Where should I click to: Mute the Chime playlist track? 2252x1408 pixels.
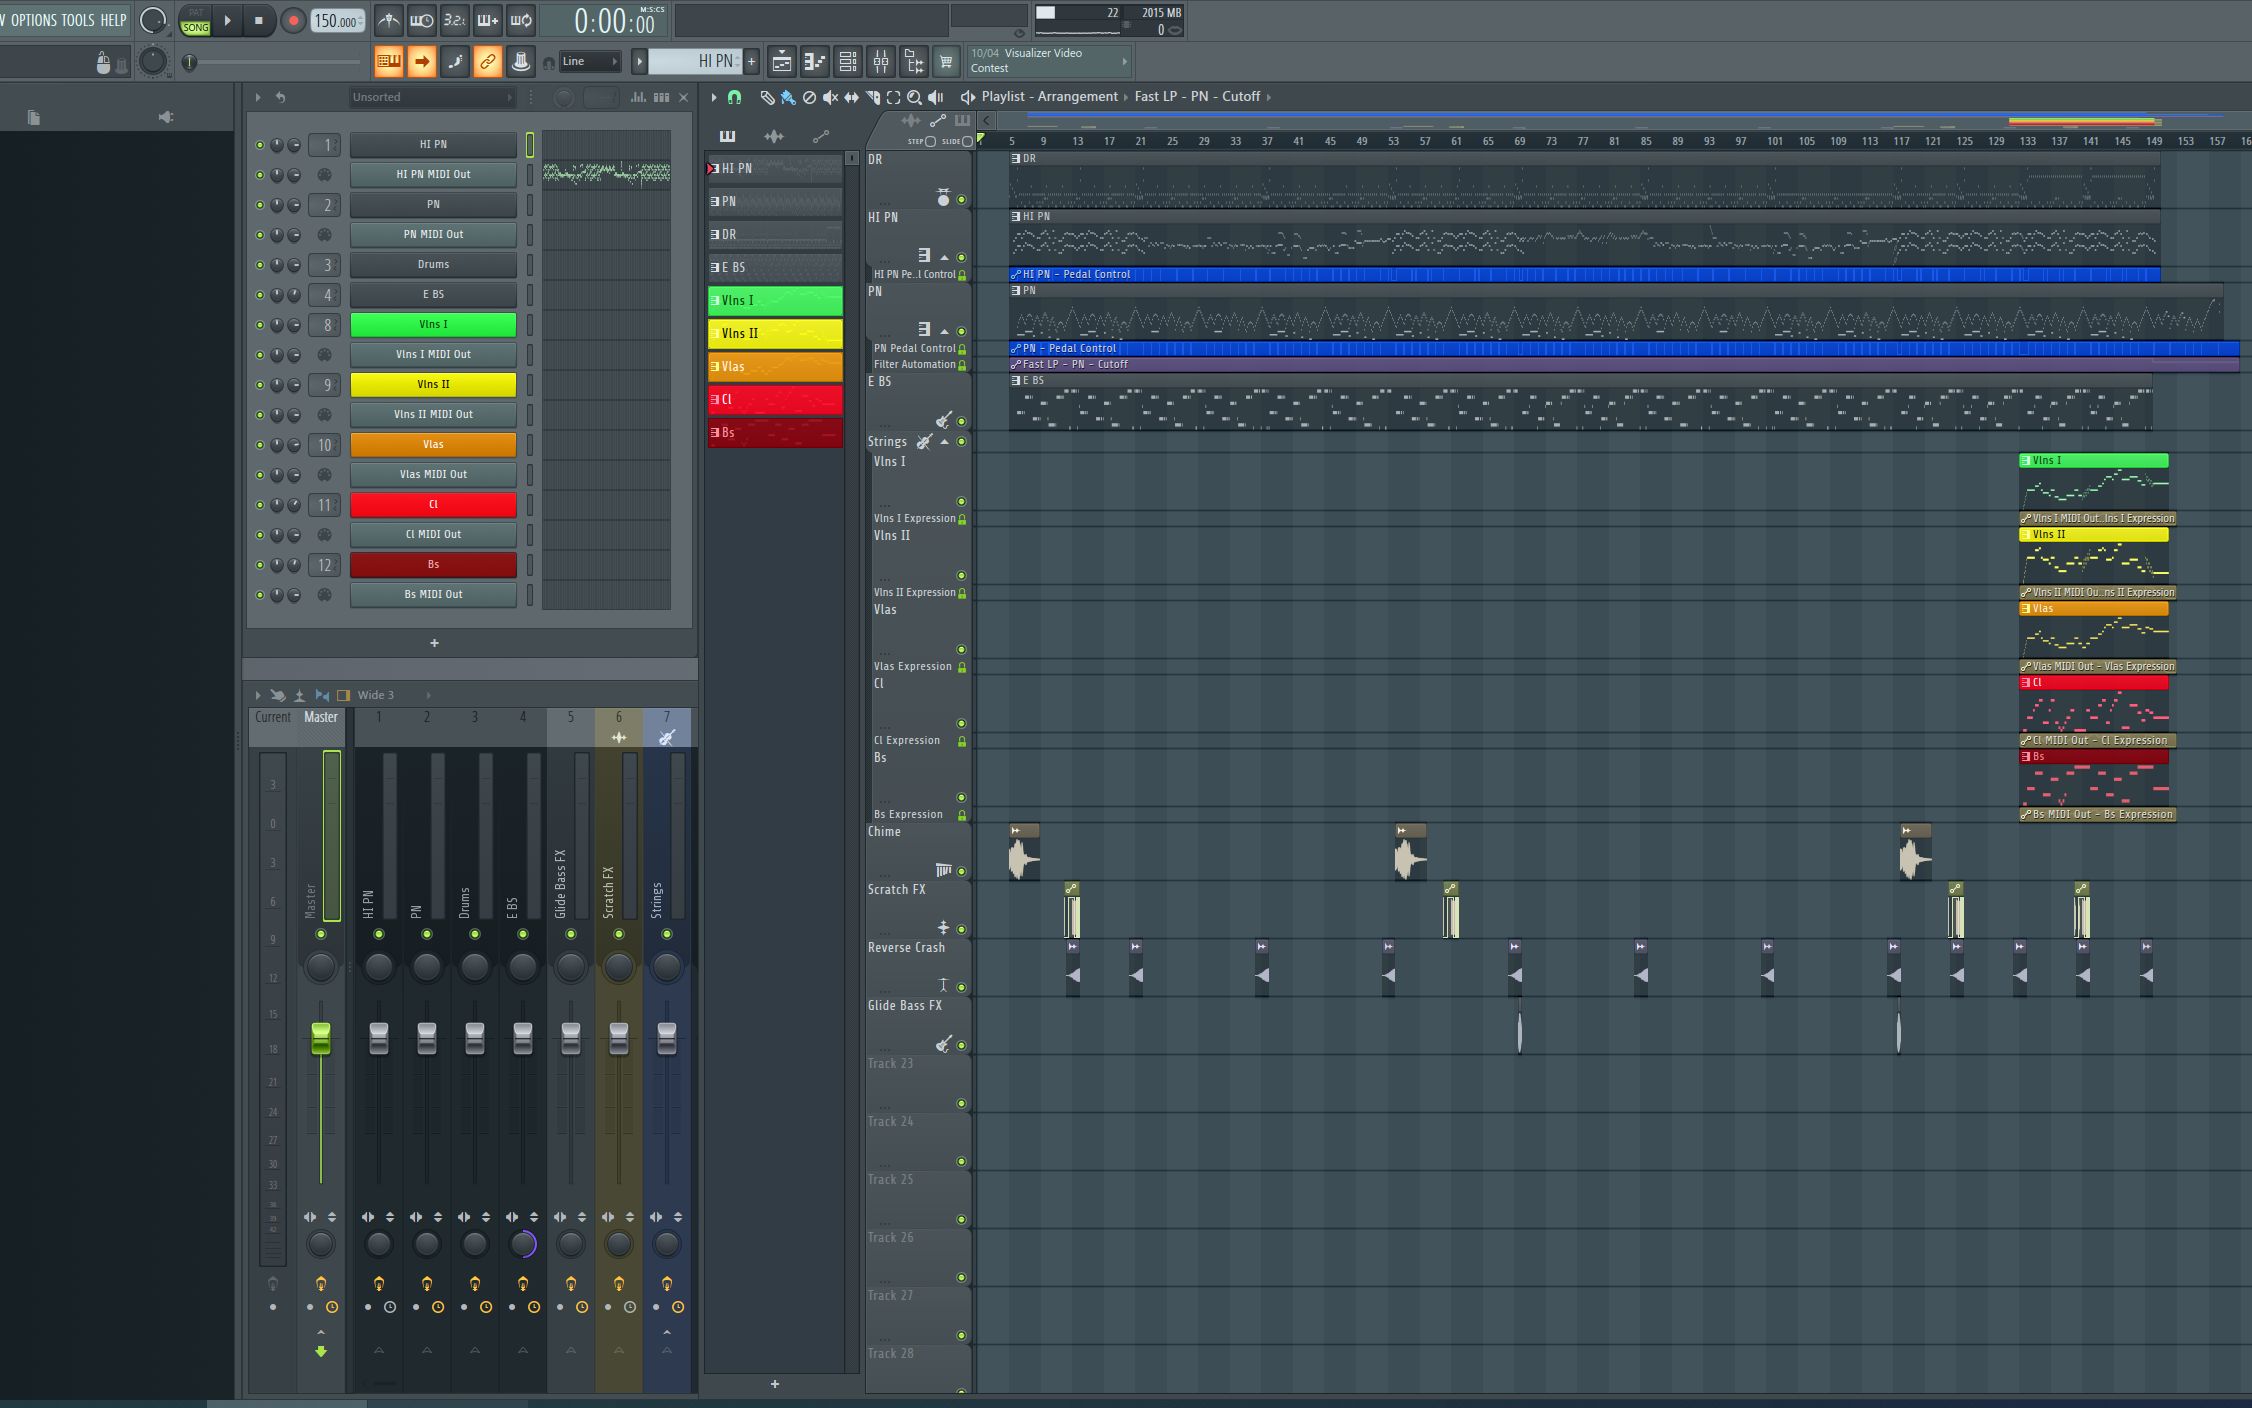pyautogui.click(x=962, y=871)
